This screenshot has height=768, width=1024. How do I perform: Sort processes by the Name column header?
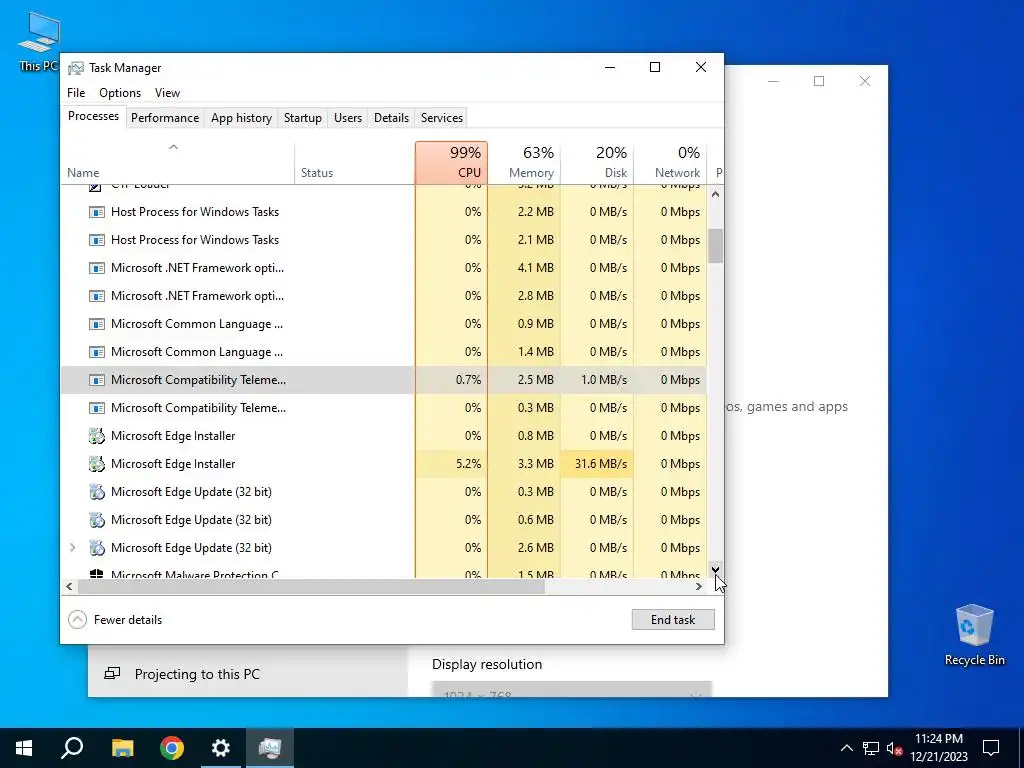pos(178,163)
